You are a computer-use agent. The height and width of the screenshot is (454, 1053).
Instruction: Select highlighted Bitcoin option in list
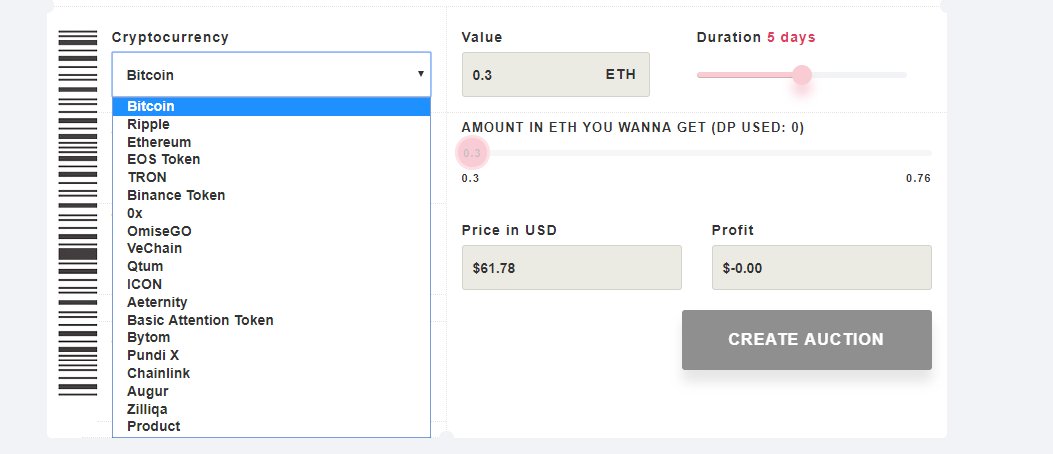click(271, 106)
